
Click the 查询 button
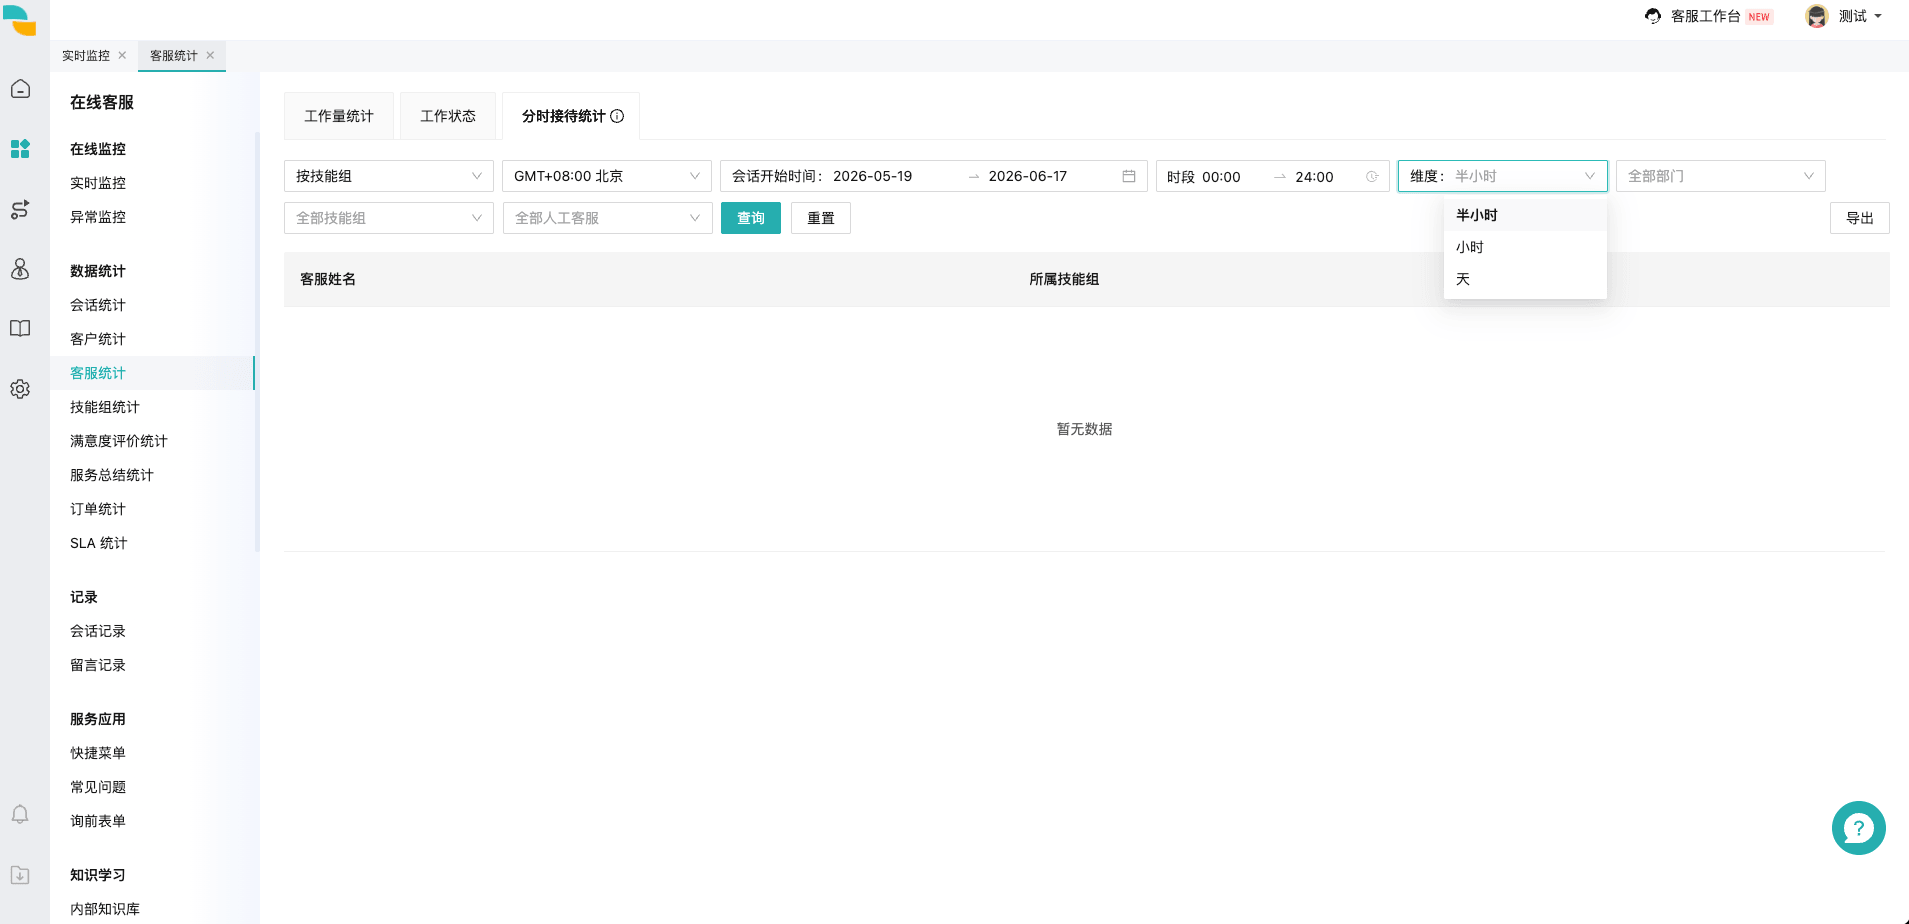point(751,218)
